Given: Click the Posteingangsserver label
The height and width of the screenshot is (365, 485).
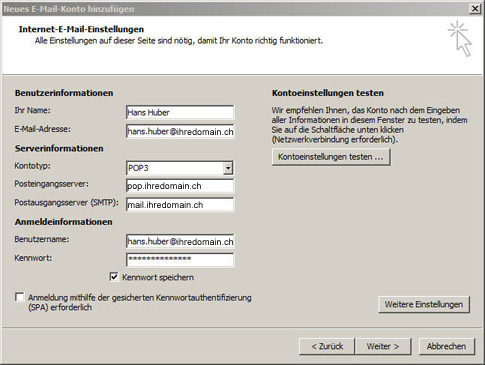Looking at the screenshot, I should tap(51, 184).
